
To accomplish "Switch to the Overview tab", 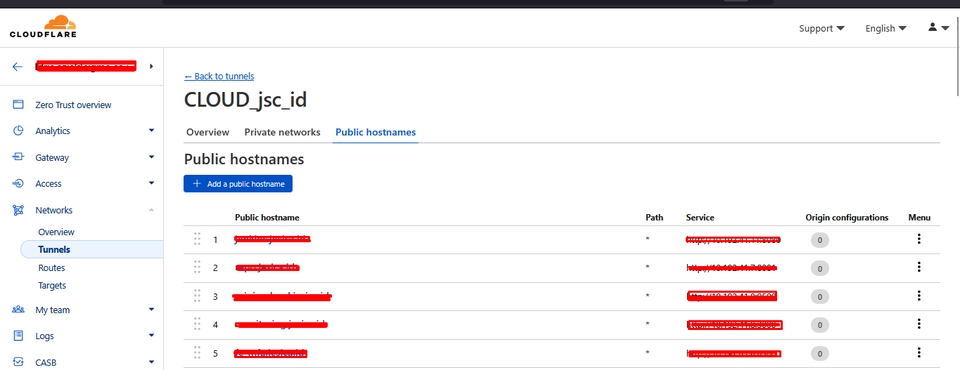I will point(208,132).
